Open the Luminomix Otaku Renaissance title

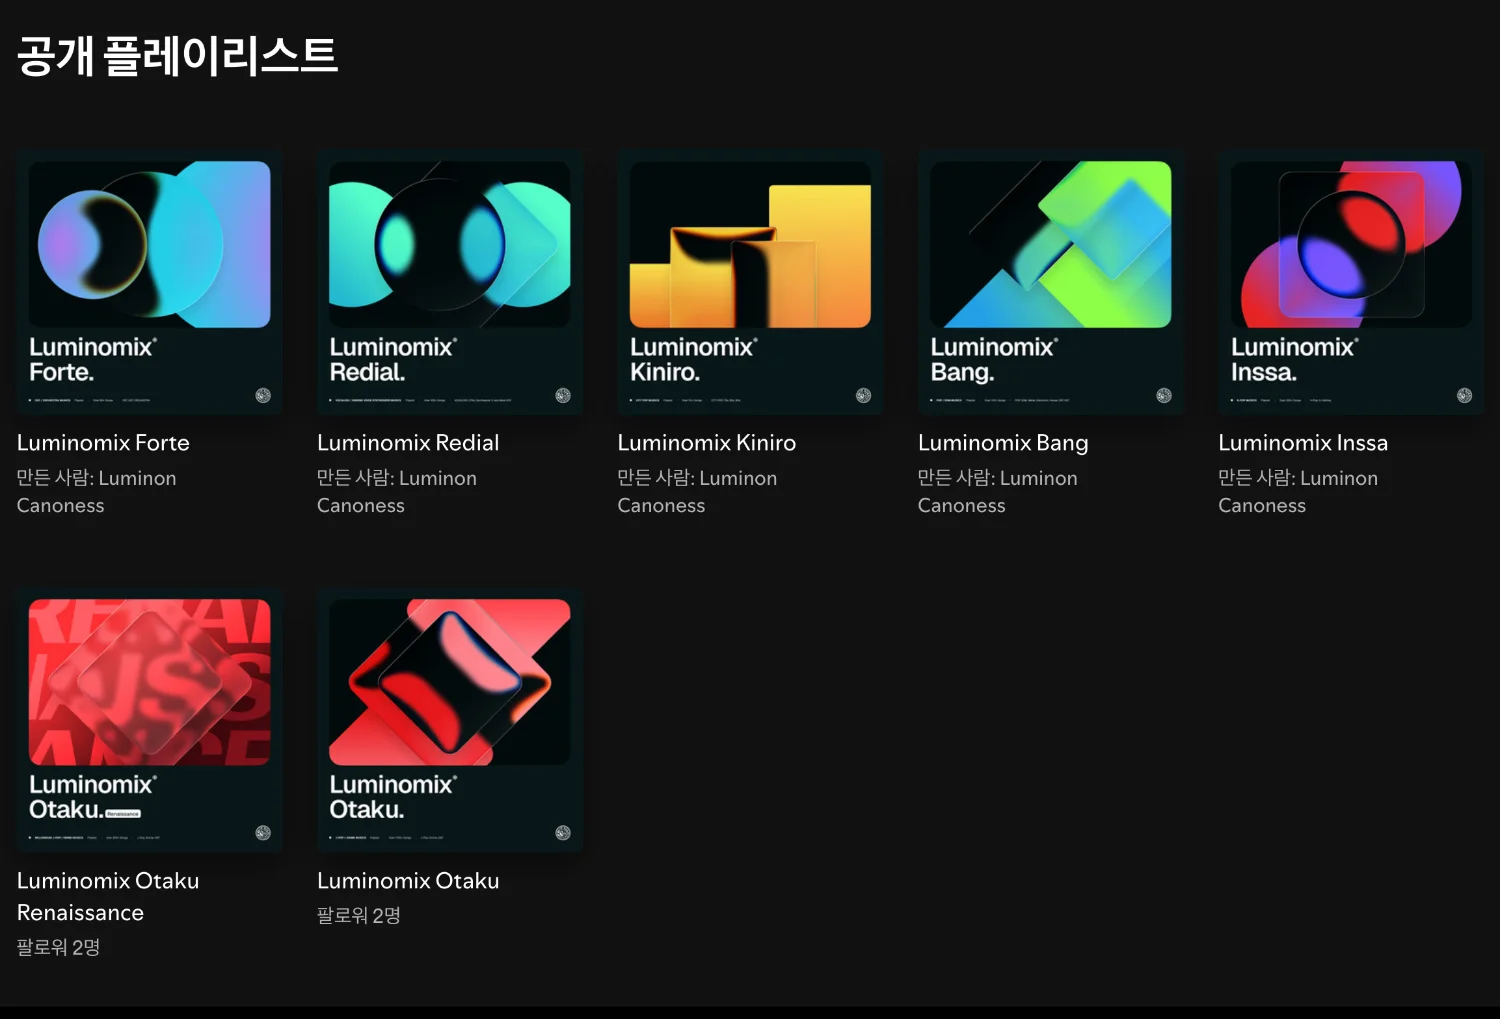[x=108, y=896]
